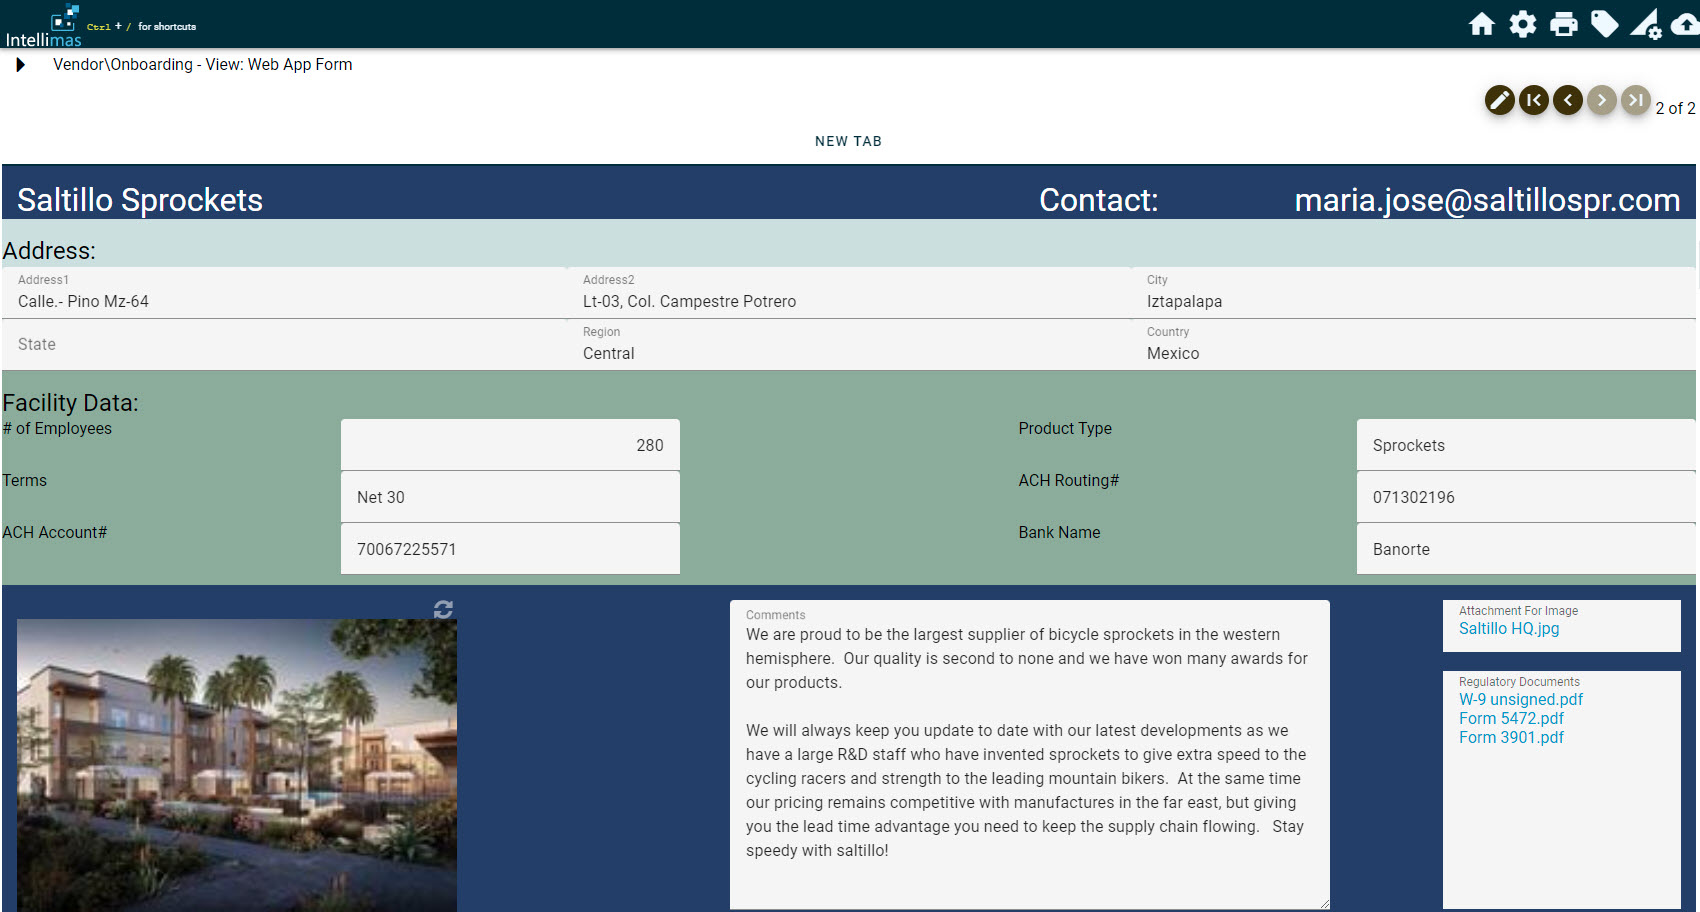Open the home icon in the top bar

click(x=1482, y=24)
